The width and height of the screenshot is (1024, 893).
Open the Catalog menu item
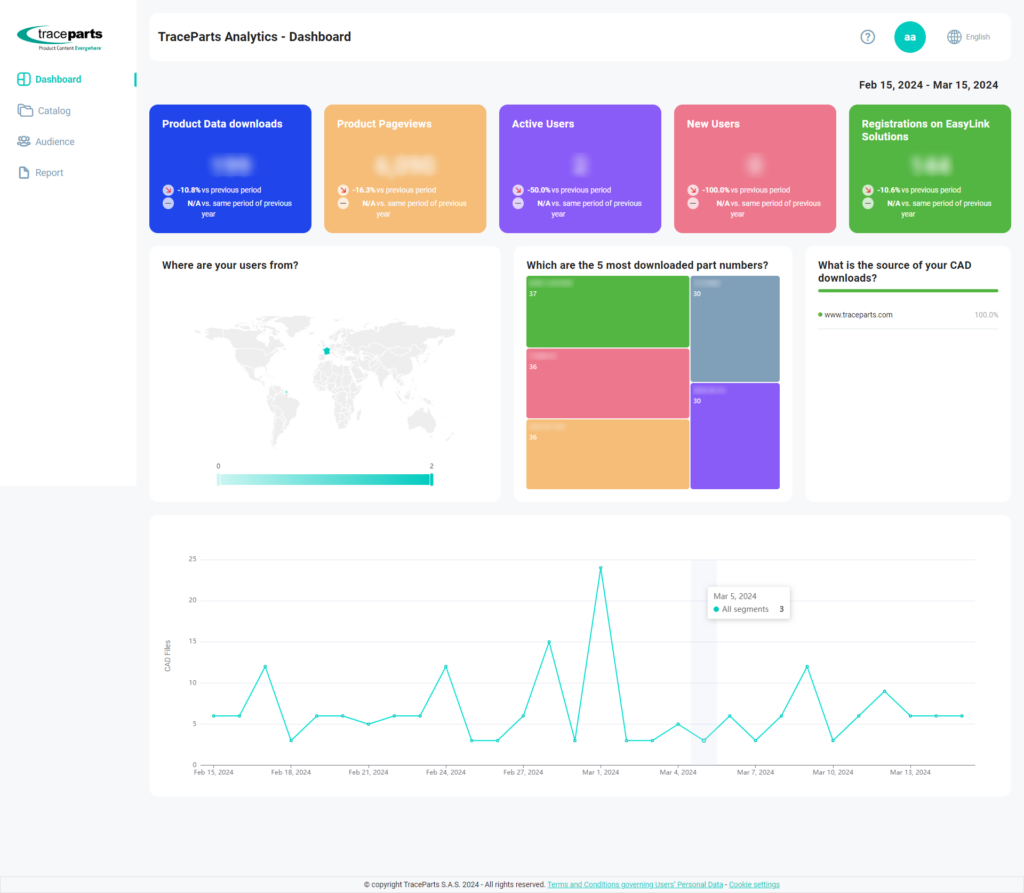pyautogui.click(x=54, y=111)
